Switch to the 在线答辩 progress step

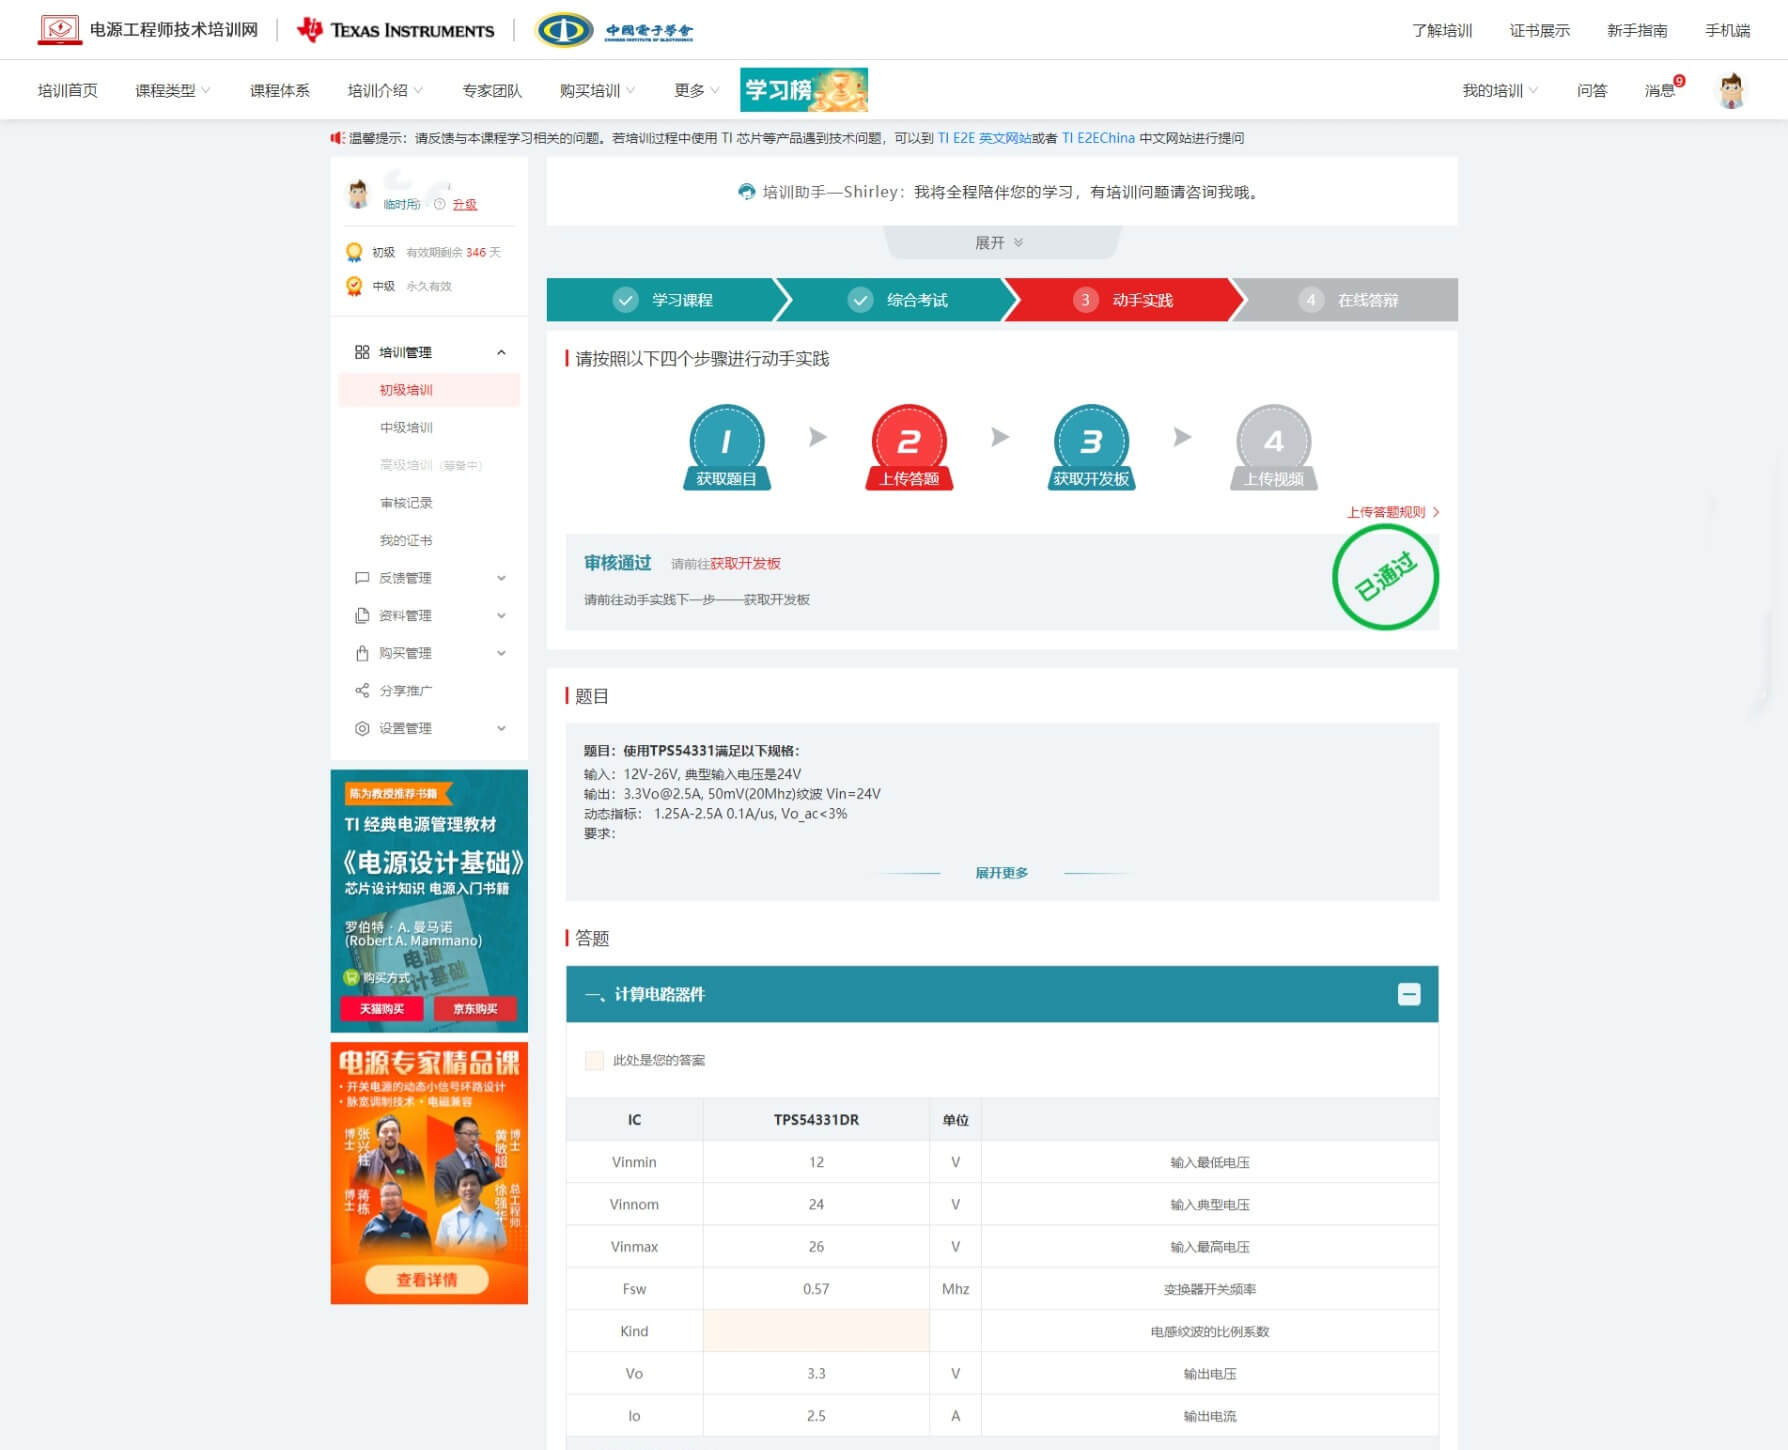(1350, 300)
